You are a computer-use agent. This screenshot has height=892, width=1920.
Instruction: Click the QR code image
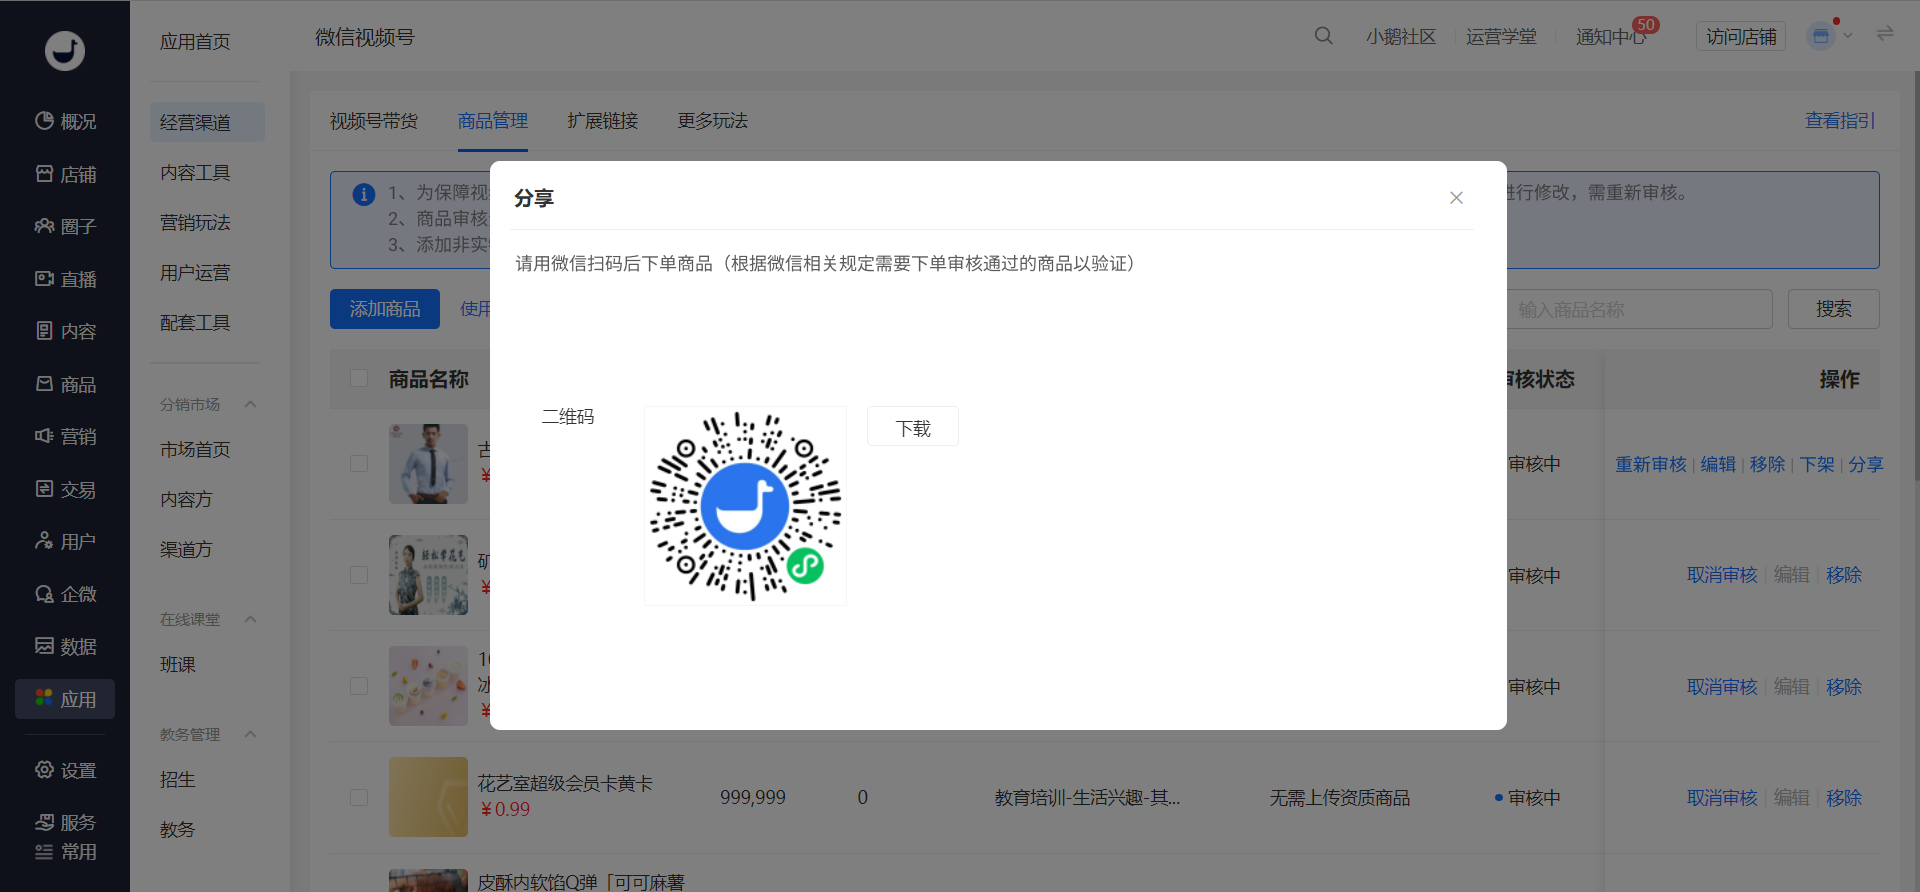745,506
